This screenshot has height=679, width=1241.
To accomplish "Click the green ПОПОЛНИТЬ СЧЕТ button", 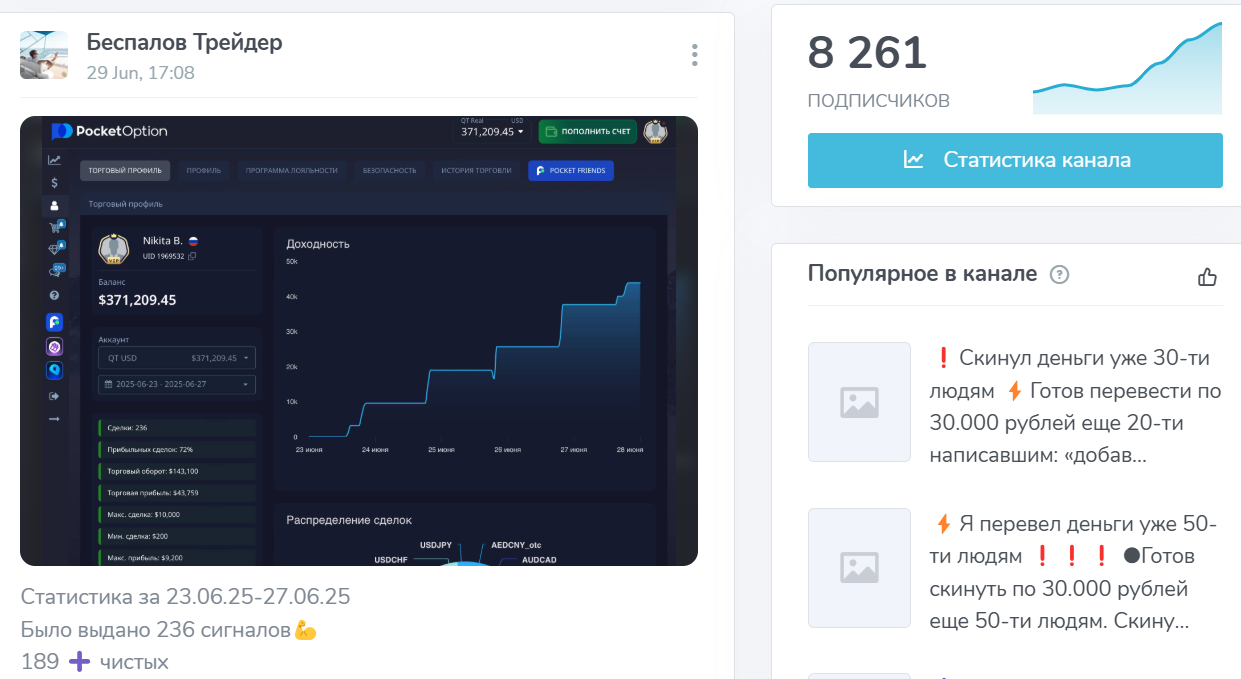I will 587,131.
